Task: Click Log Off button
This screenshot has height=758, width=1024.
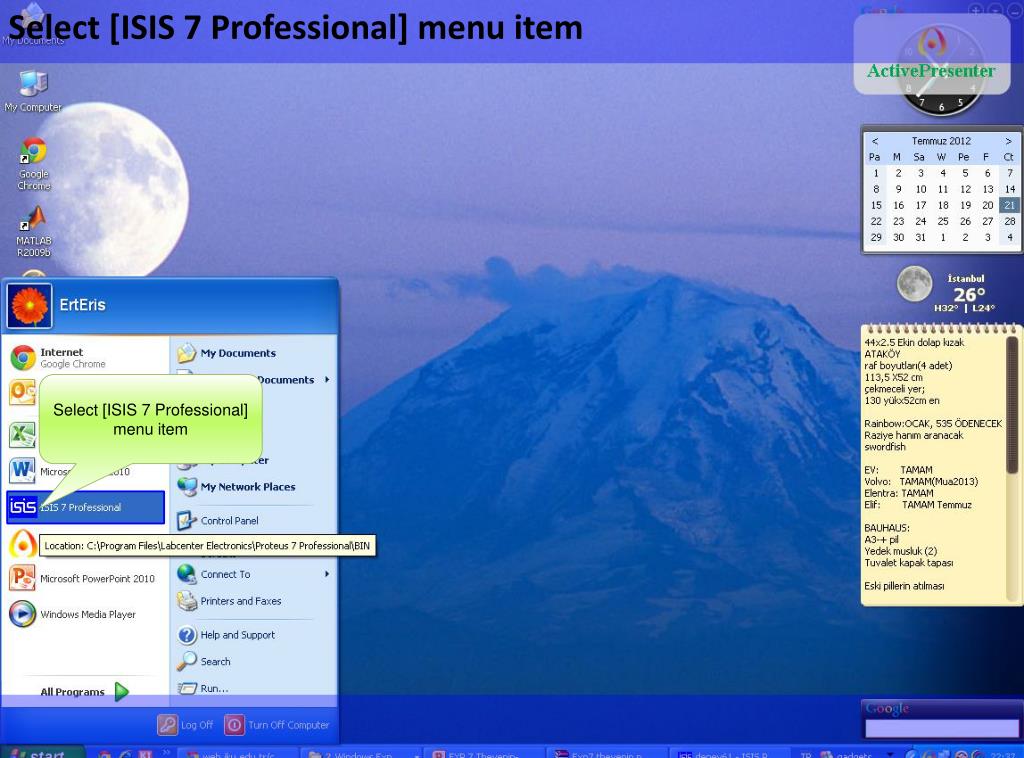Action: coord(186,725)
